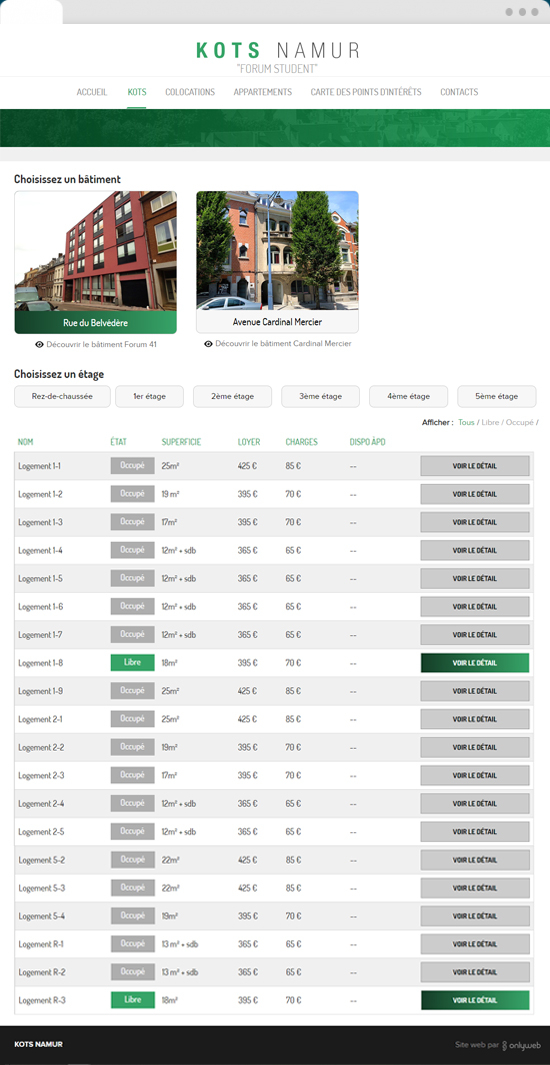Viewport: 550px width, 1065px height.
Task: Click the eye icon beside Forum 41 link
Action: point(39,344)
